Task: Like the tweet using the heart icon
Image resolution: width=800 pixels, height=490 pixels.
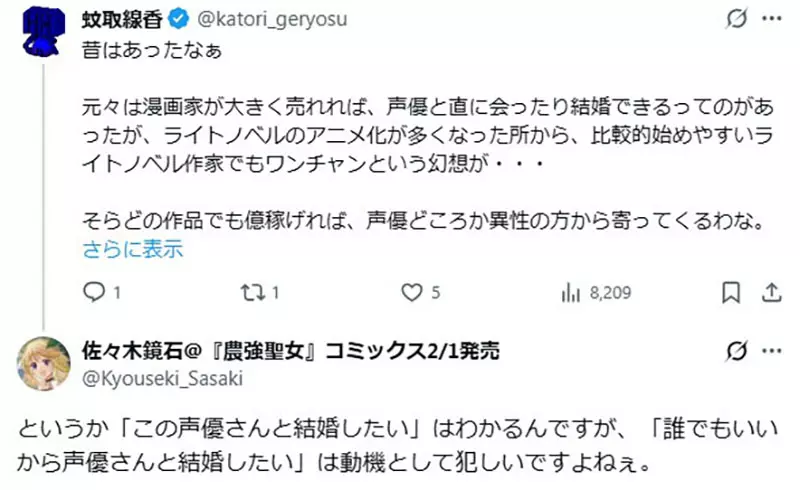Action: [411, 292]
